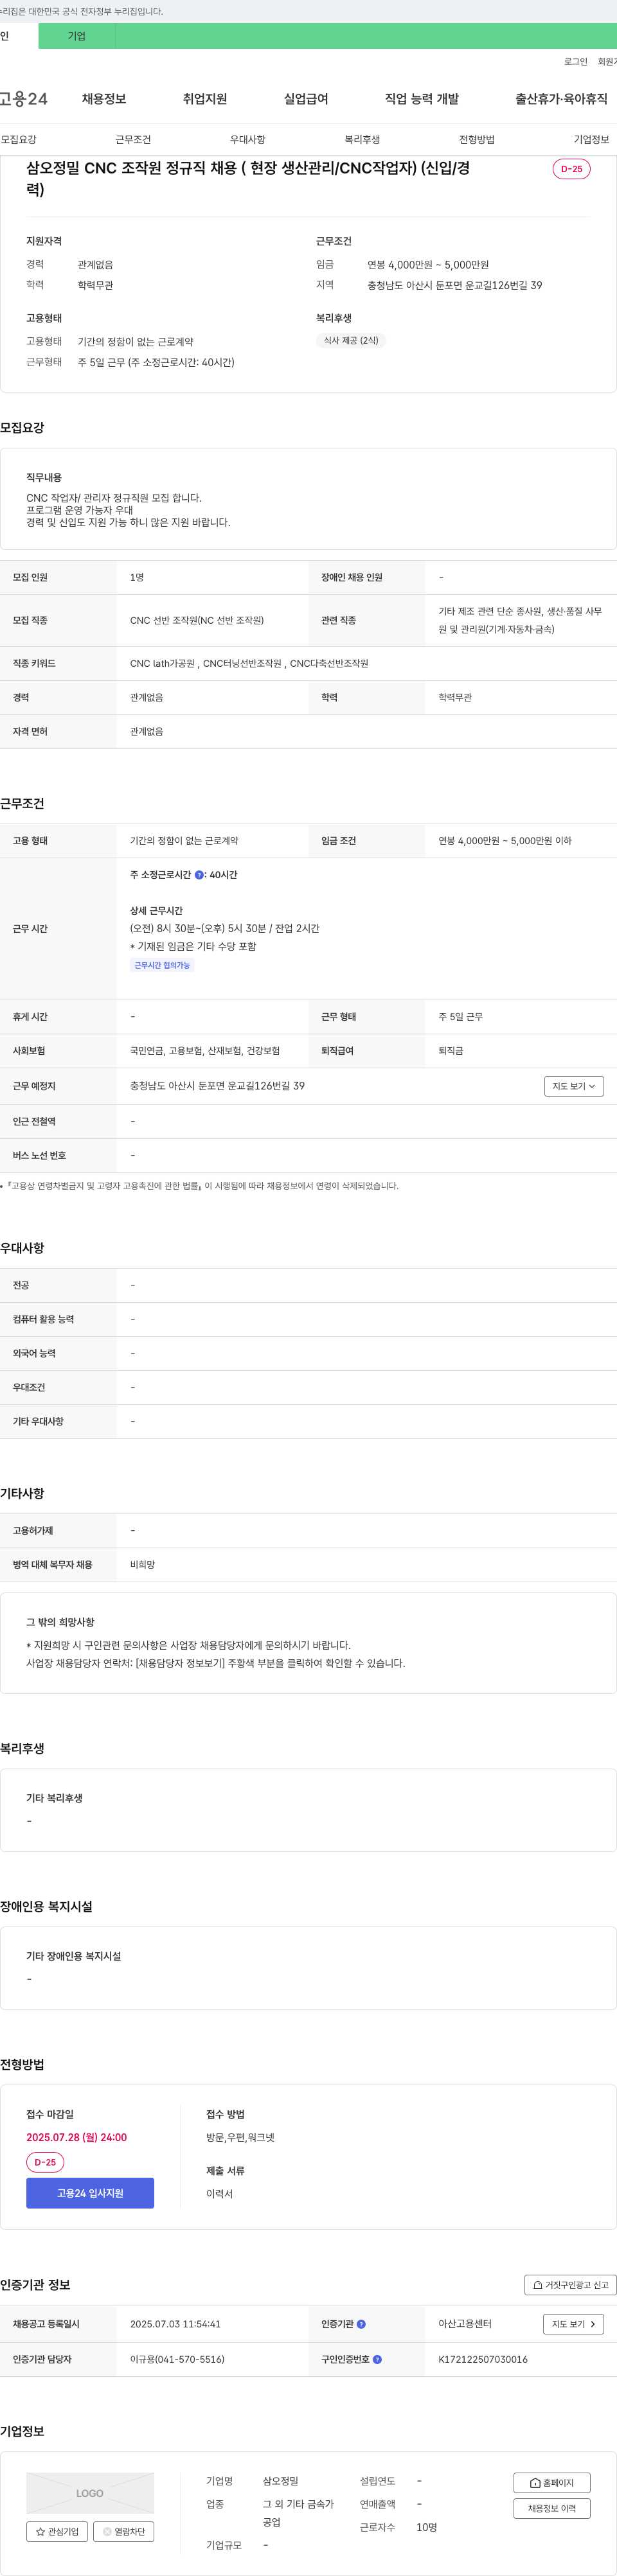This screenshot has height=2576, width=617.
Task: Click the deadline date 2025.07.28 (월) 24:00
Action: pyautogui.click(x=77, y=2137)
